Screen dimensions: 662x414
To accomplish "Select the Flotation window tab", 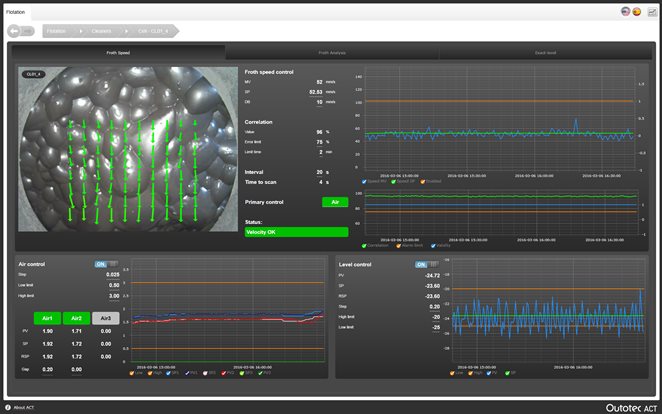I will [15, 12].
